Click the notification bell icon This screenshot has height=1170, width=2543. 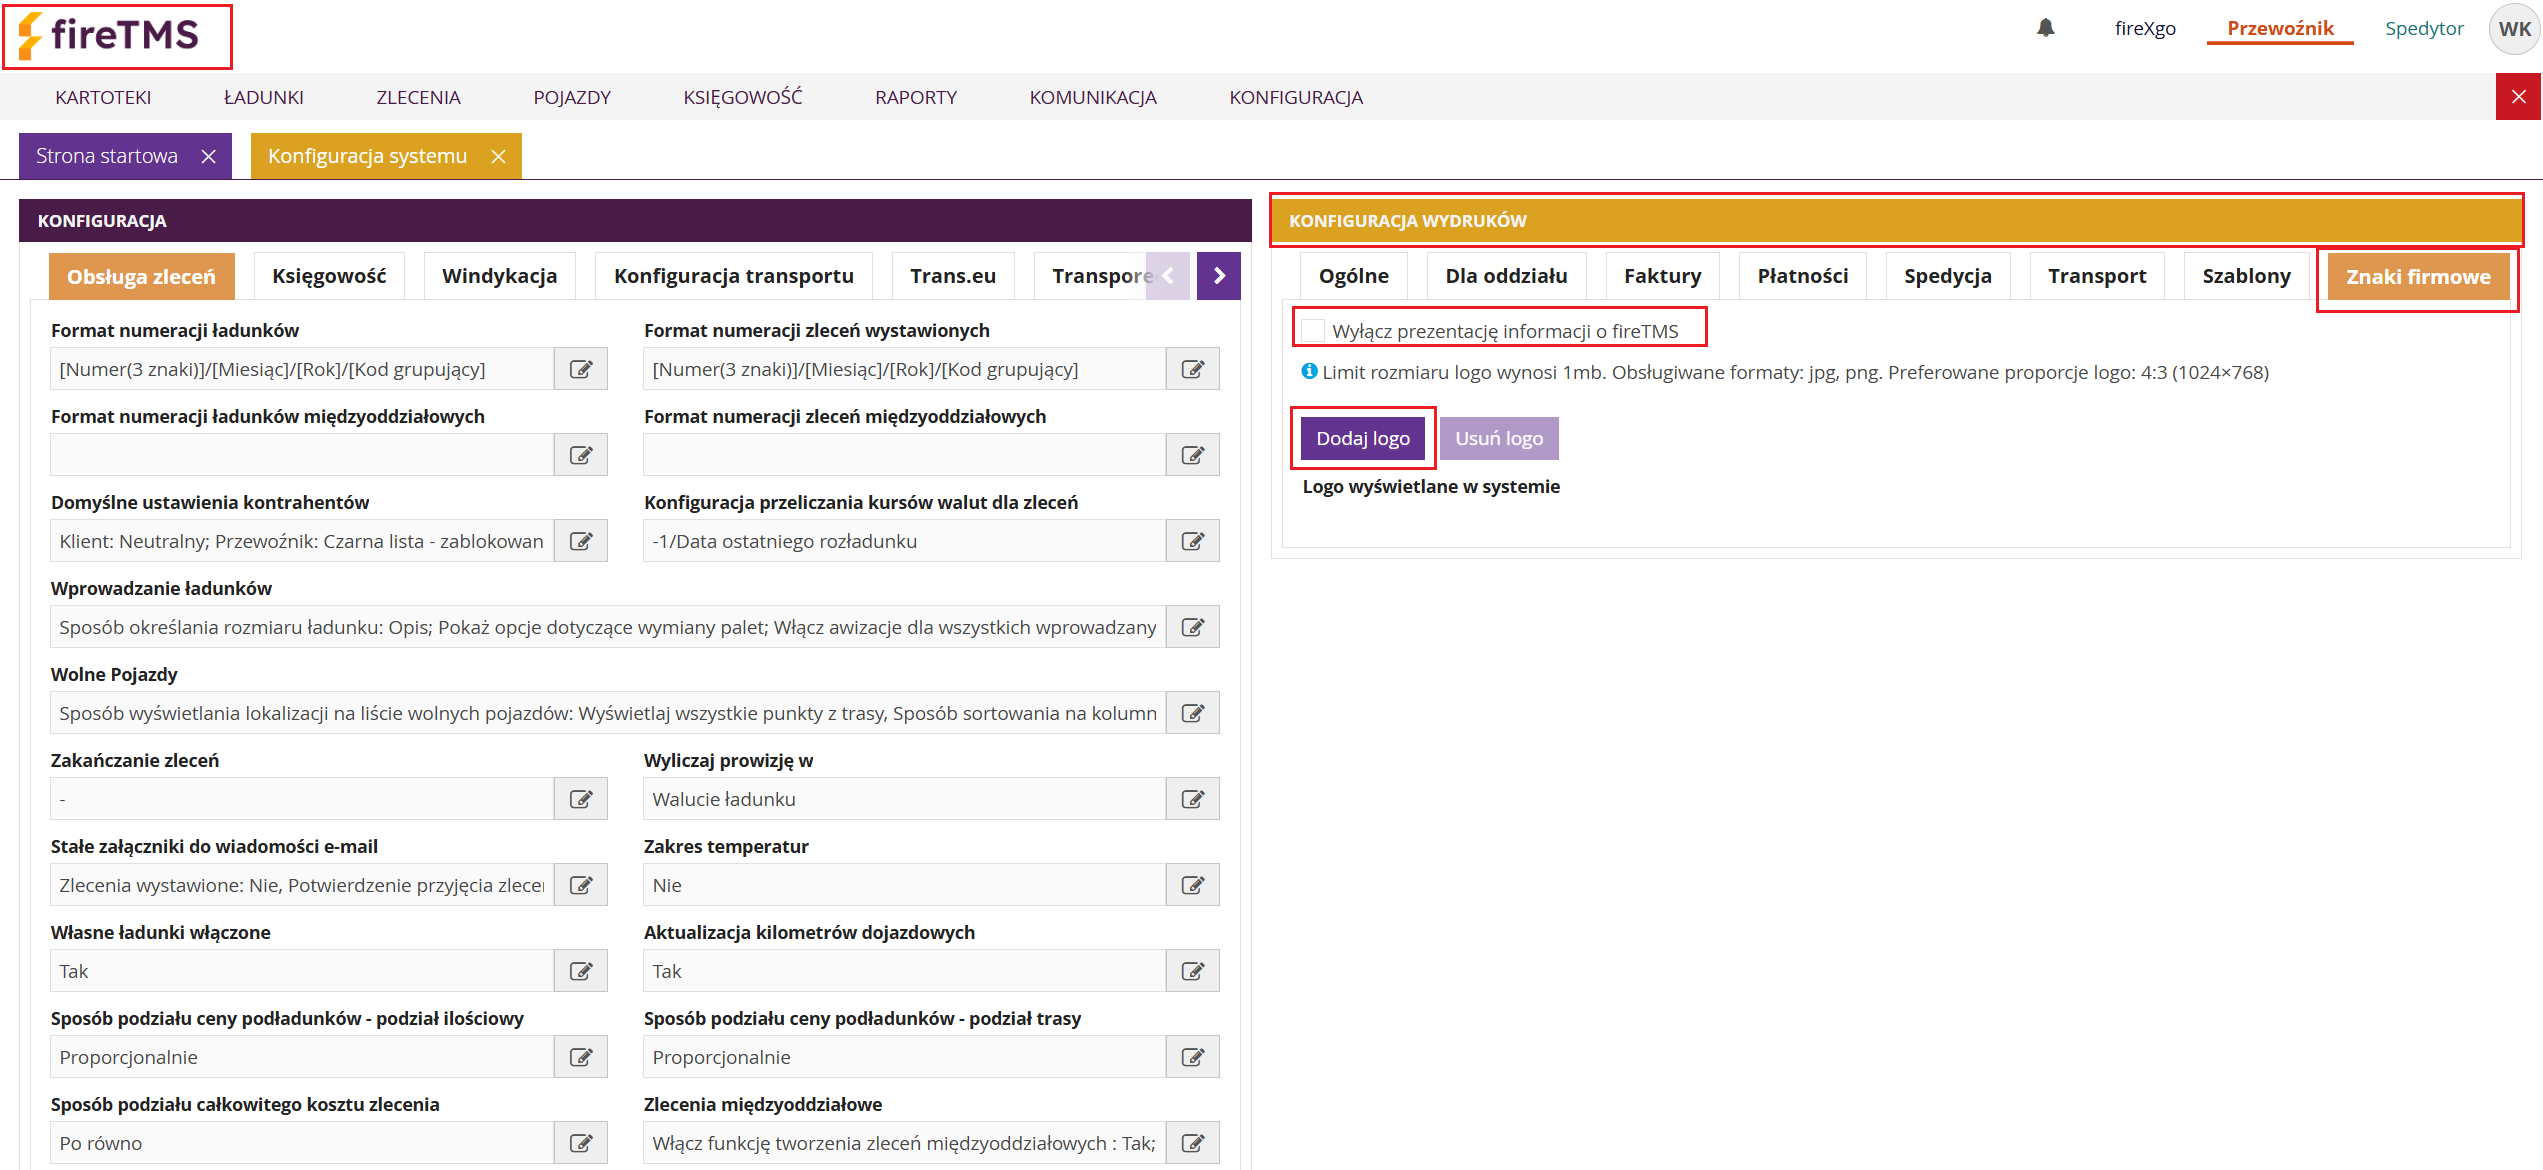point(2045,28)
